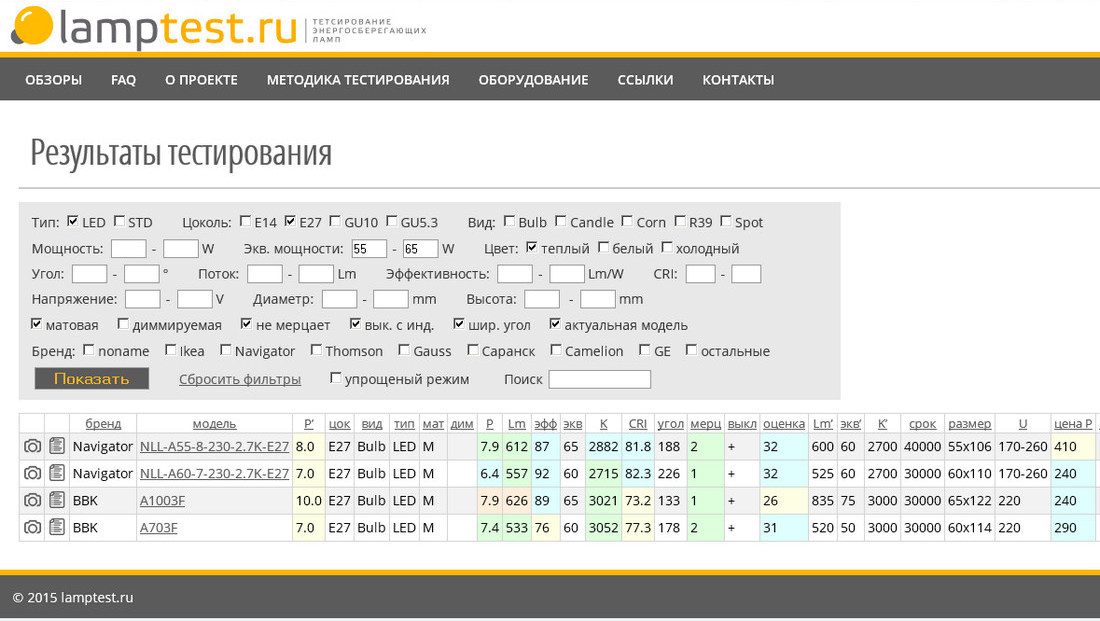This screenshot has width=1100, height=621.
Task: Open model link NLL-A55-8-230-2.7K-E27
Action: (214, 446)
